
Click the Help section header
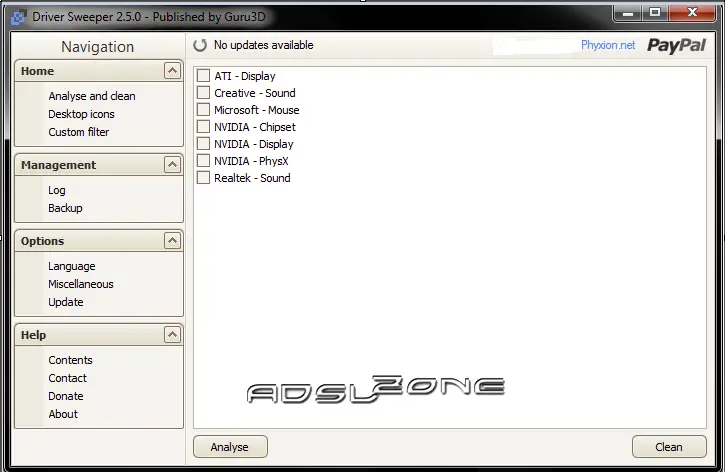(99, 335)
